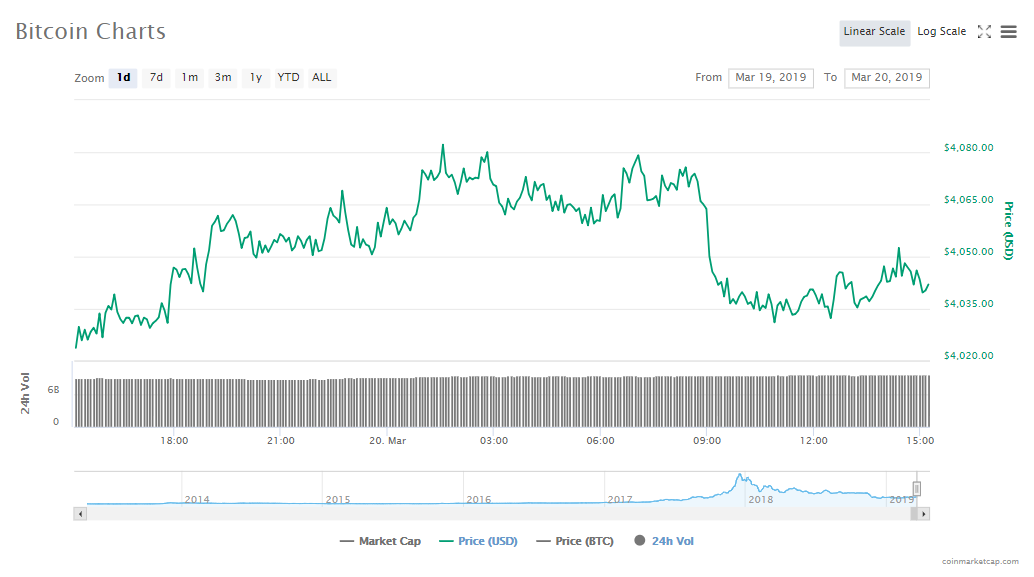
Task: Select the YTD zoom button
Action: (288, 78)
